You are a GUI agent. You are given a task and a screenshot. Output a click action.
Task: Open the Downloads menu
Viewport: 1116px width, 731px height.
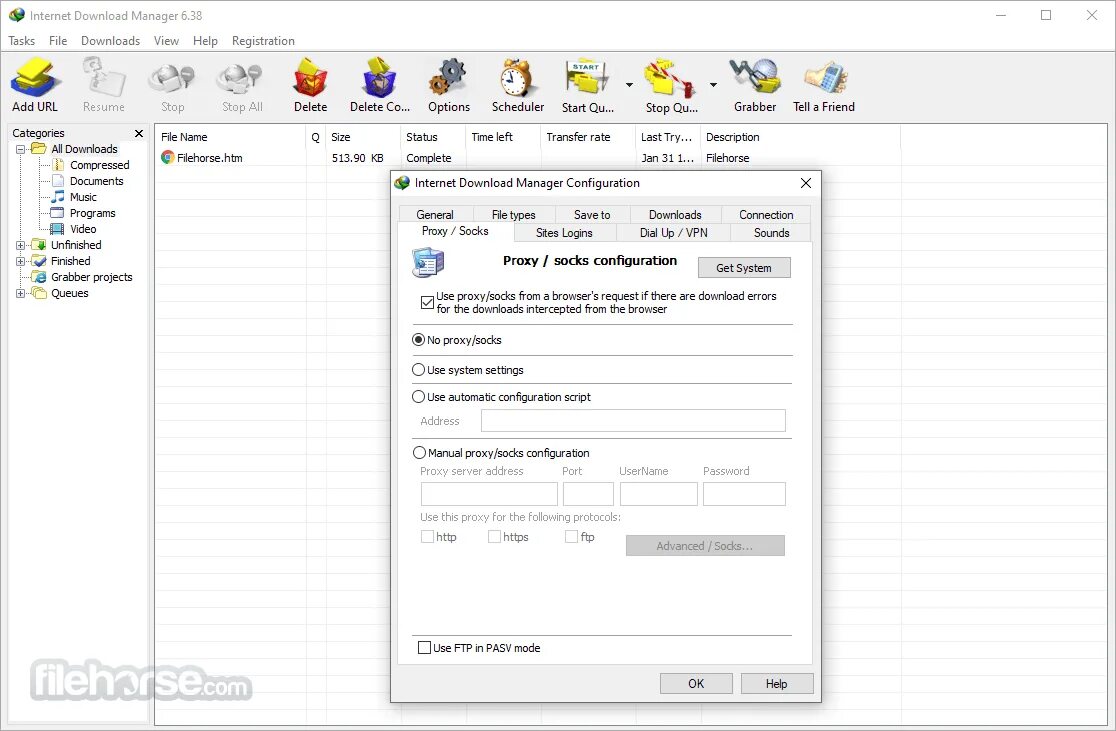pos(110,41)
